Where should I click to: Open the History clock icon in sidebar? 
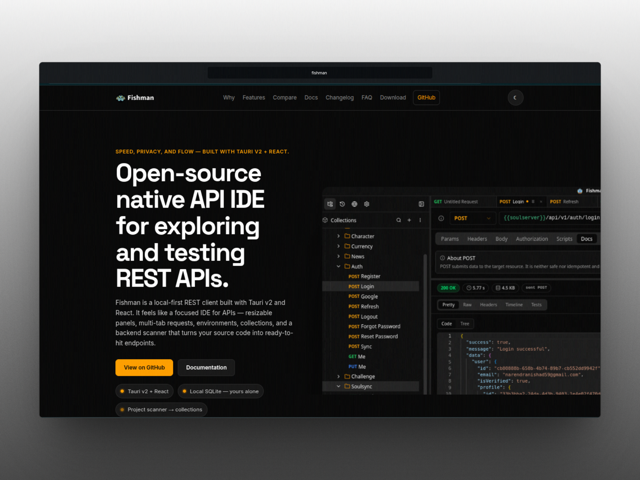(342, 204)
